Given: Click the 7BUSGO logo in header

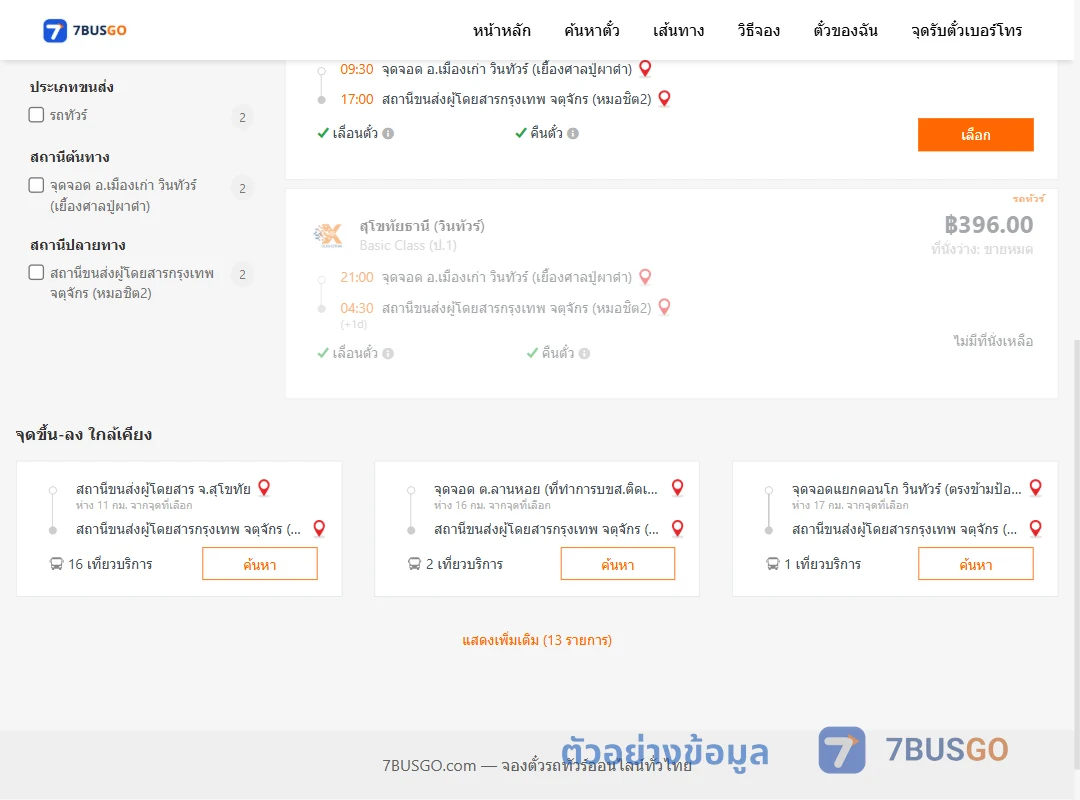Looking at the screenshot, I should 85,30.
